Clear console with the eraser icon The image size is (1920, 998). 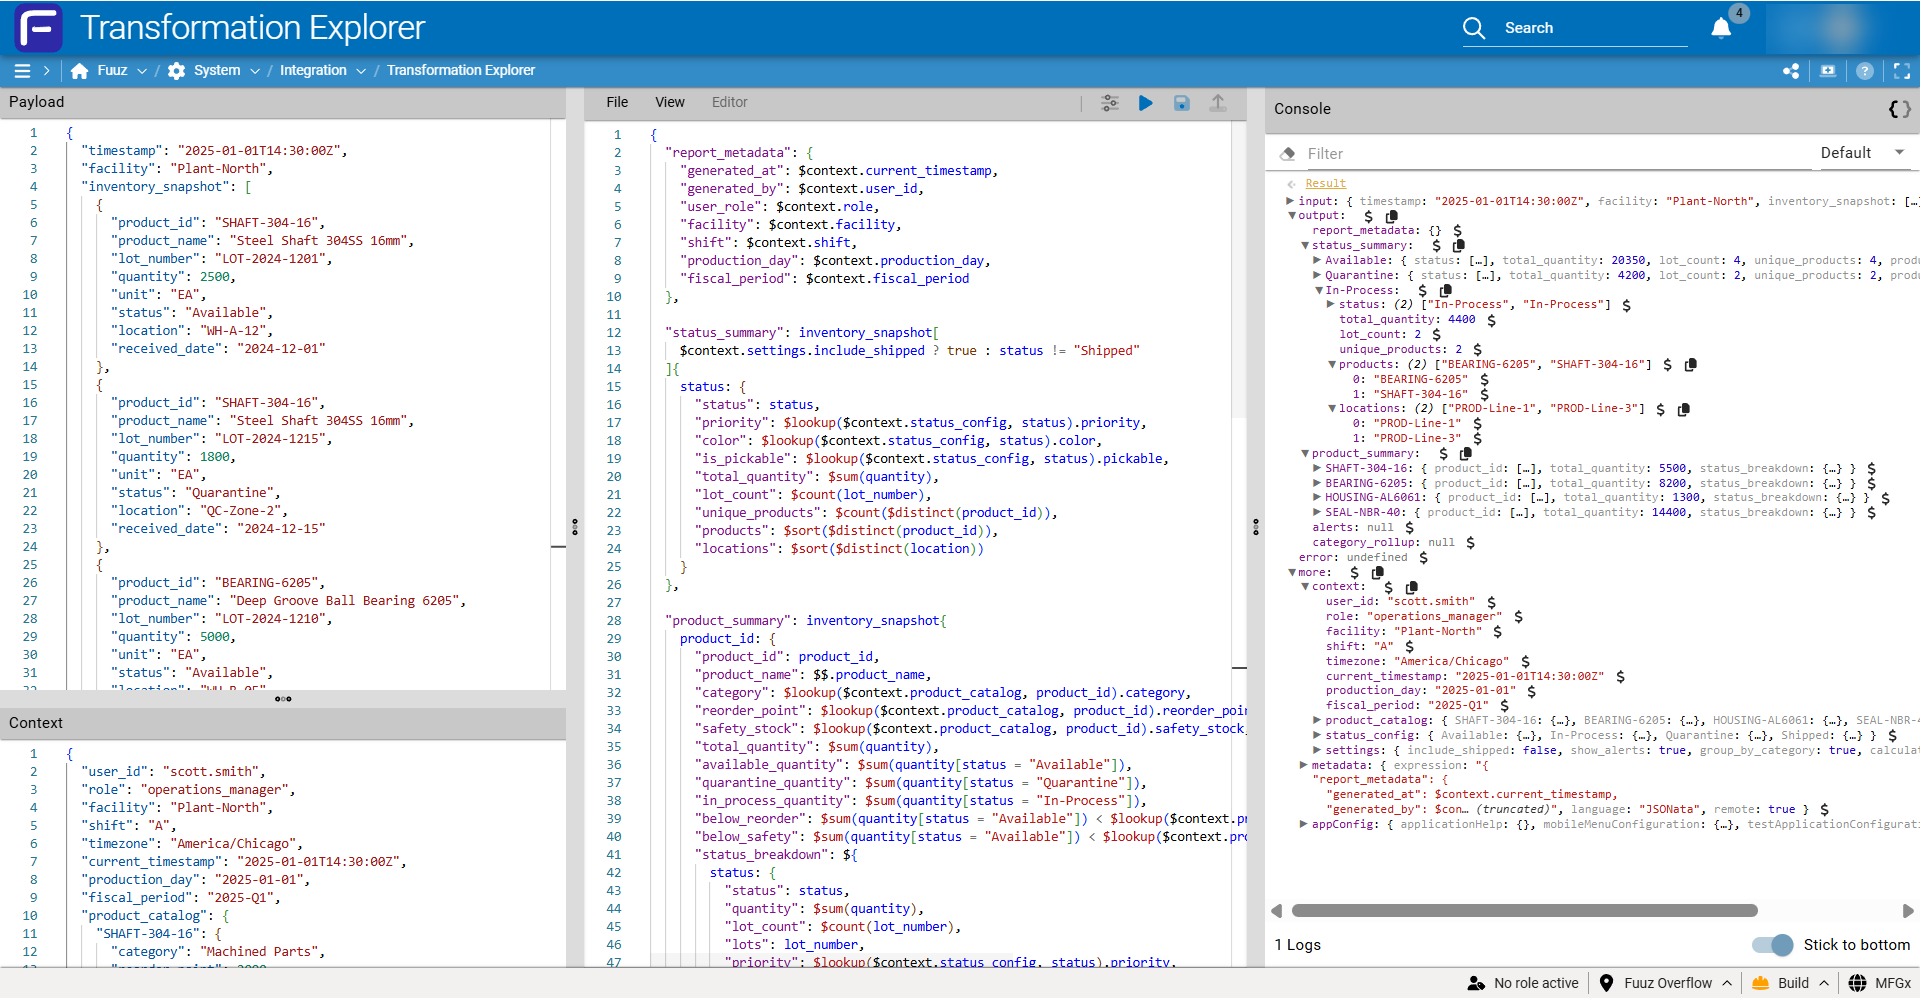click(1288, 154)
